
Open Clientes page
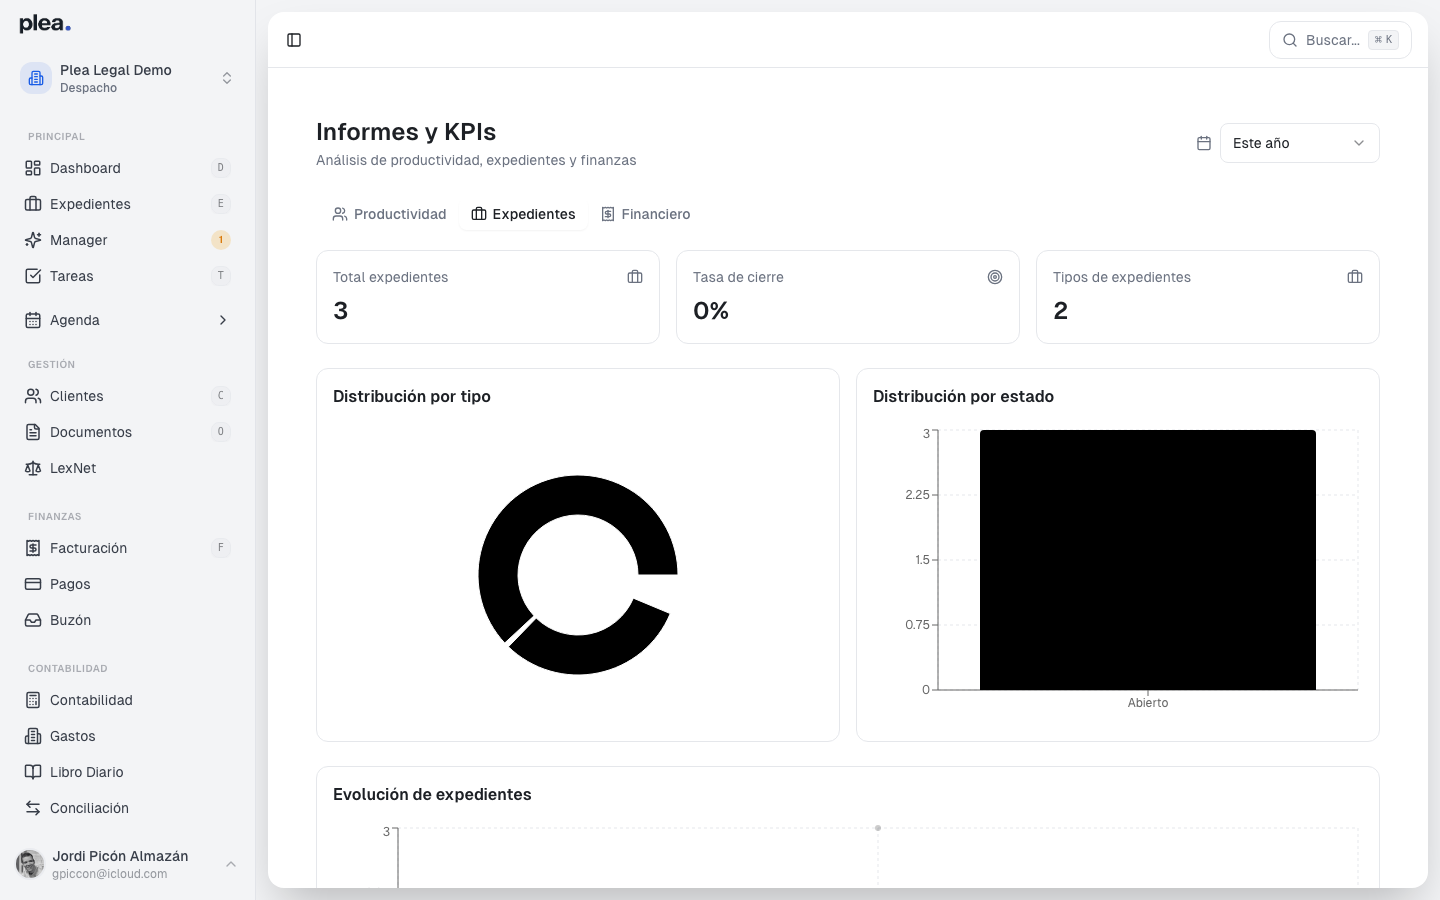128,396
